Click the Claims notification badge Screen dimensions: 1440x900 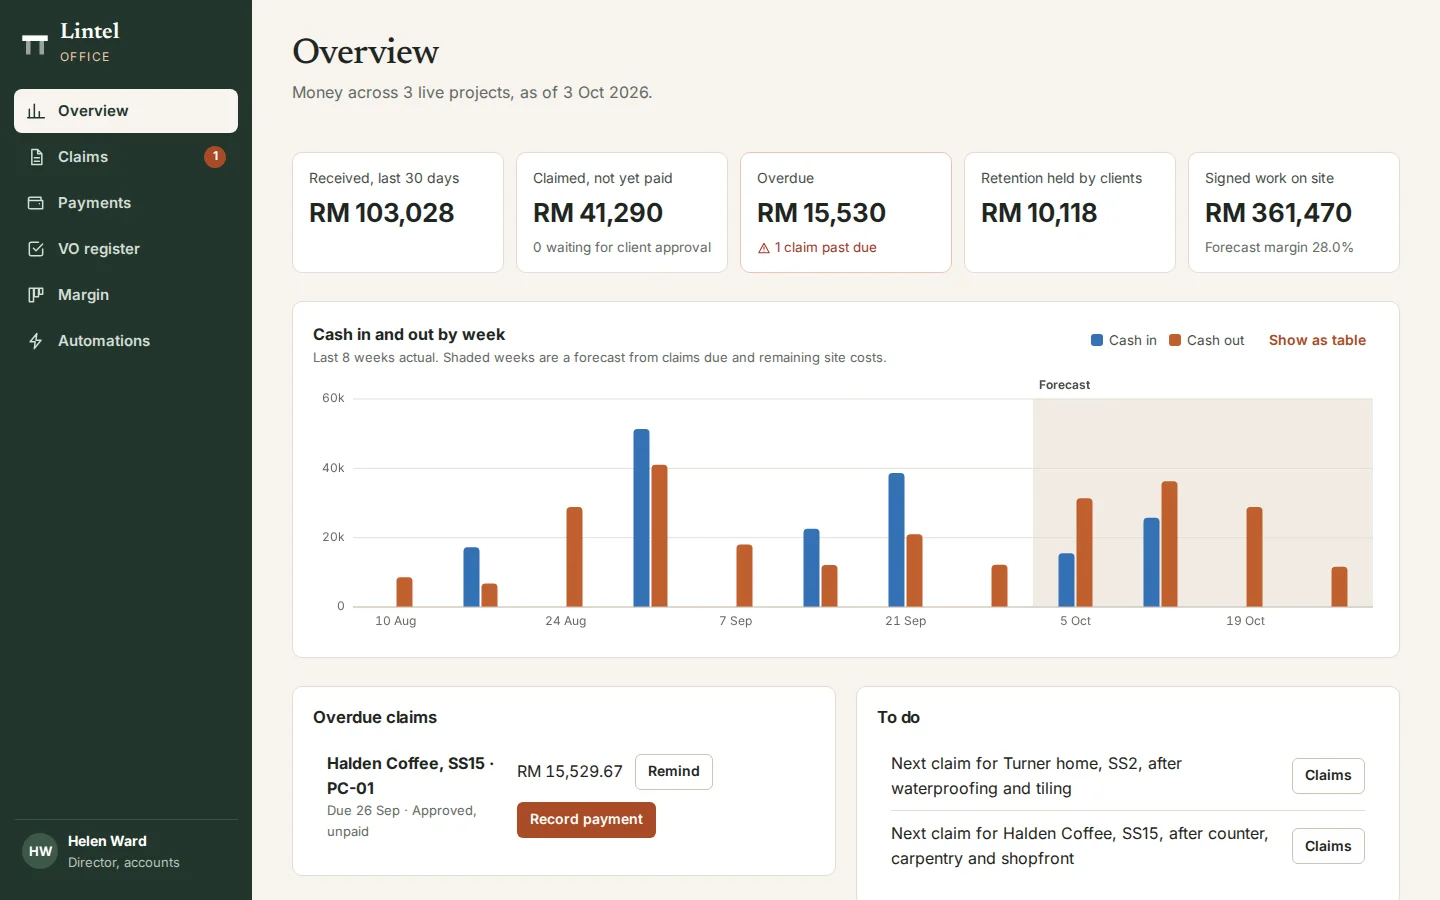point(215,157)
